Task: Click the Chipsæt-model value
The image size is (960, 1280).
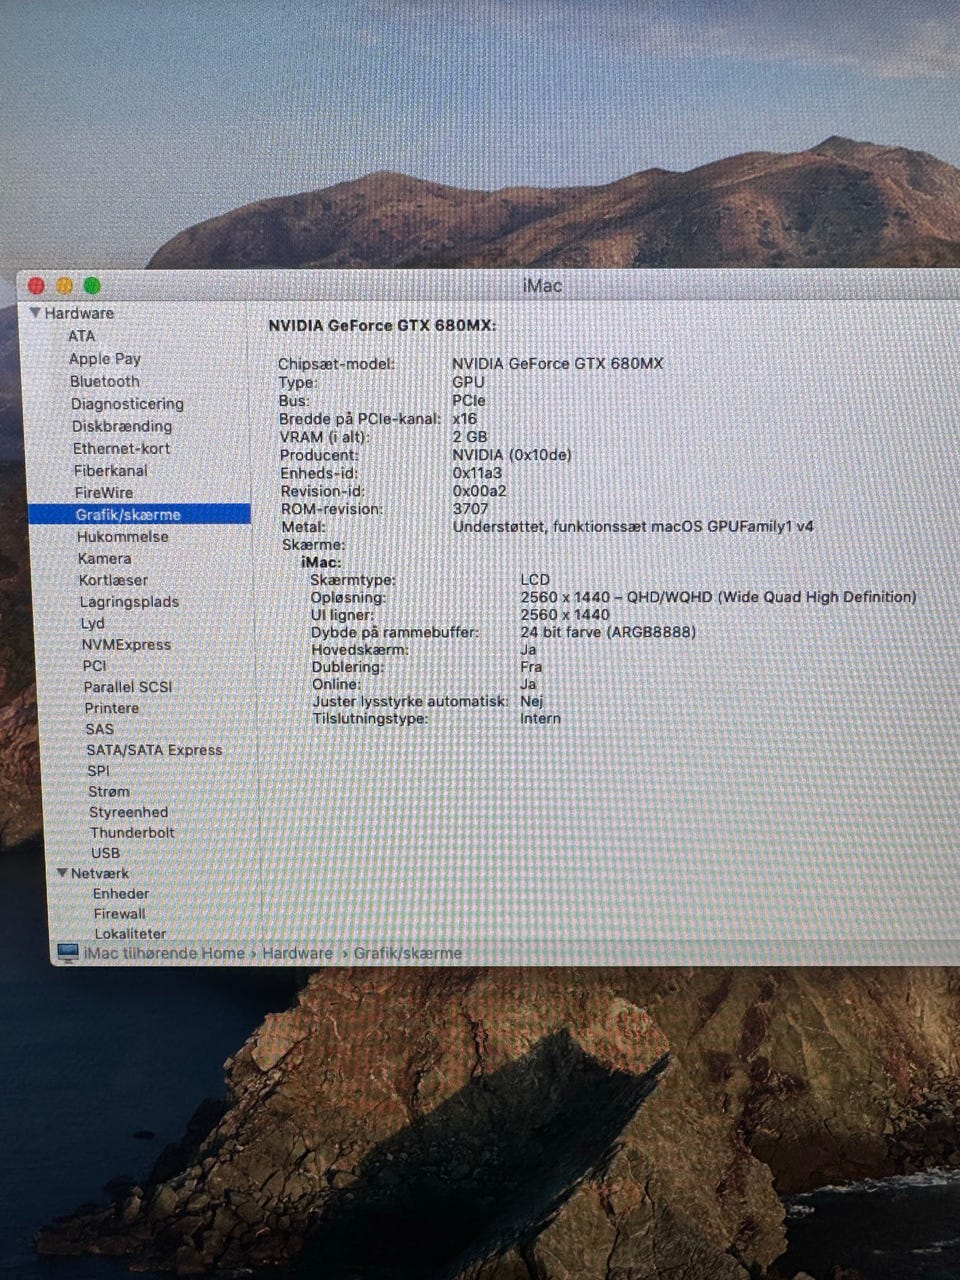Action: (x=557, y=364)
